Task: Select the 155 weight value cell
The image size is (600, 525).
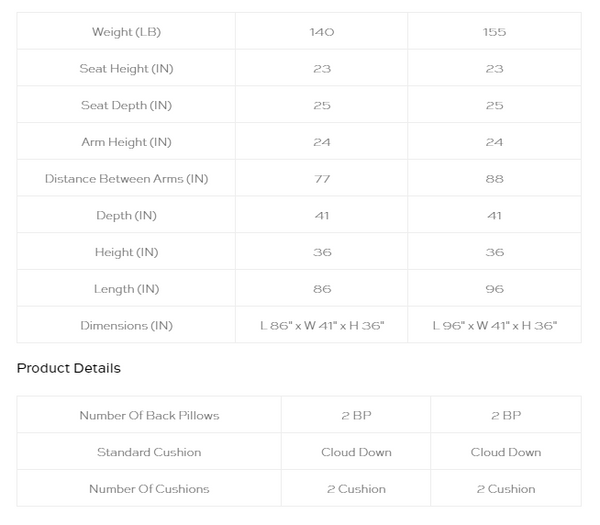Action: [494, 32]
